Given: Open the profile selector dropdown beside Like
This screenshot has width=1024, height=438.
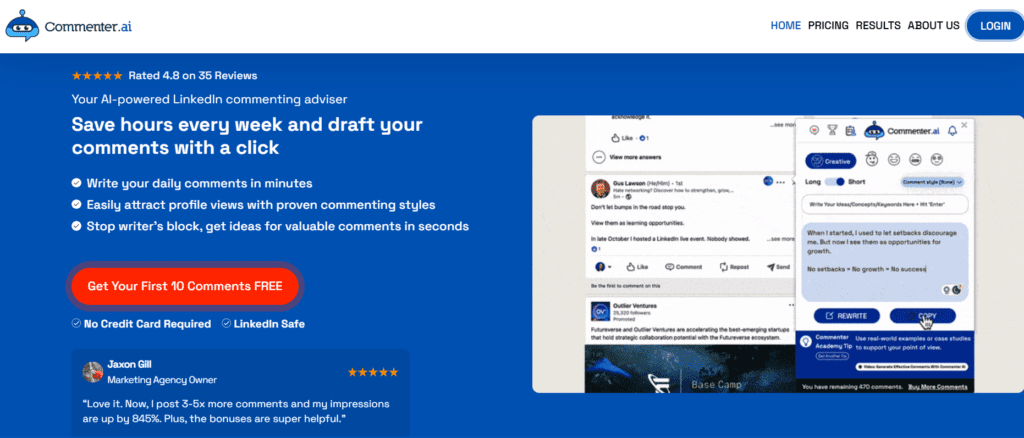Looking at the screenshot, I should (x=603, y=267).
